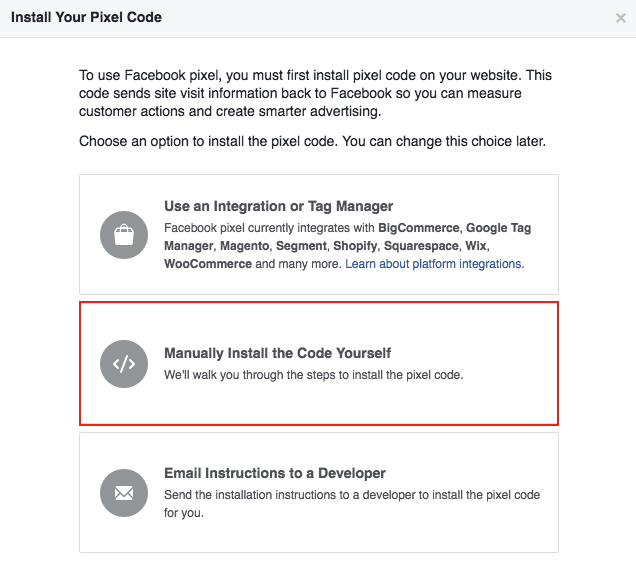Click the "Install Your Pixel Code" dialog title
Screen dimensions: 636x571
pos(86,17)
